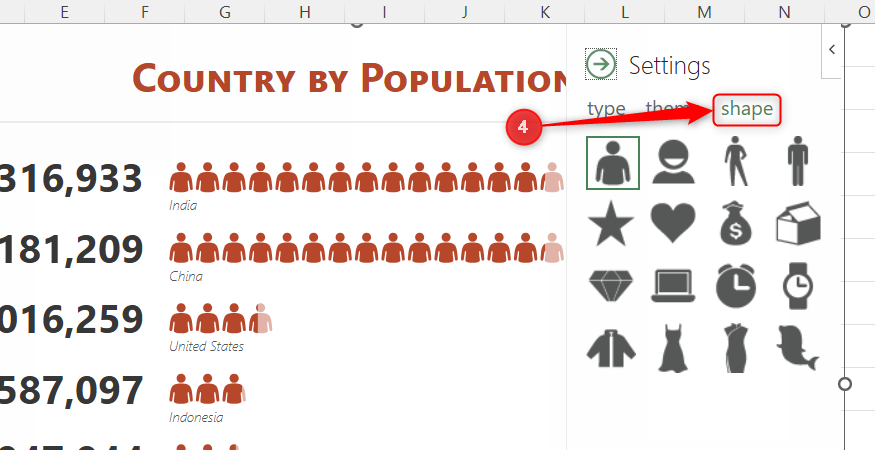Click the 316,933 population value
Image resolution: width=875 pixels, height=450 pixels.
point(71,179)
